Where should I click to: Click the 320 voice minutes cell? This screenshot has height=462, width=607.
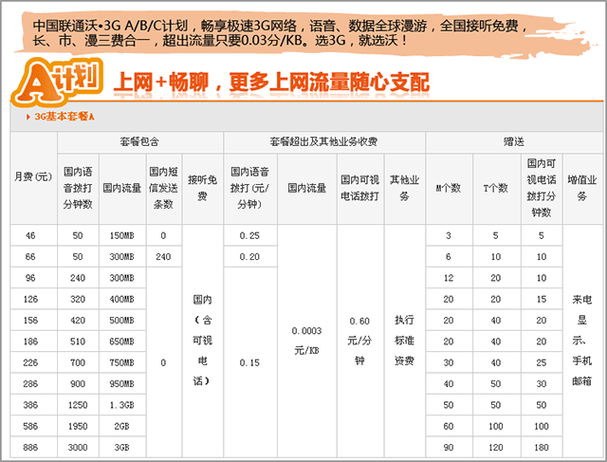point(78,299)
